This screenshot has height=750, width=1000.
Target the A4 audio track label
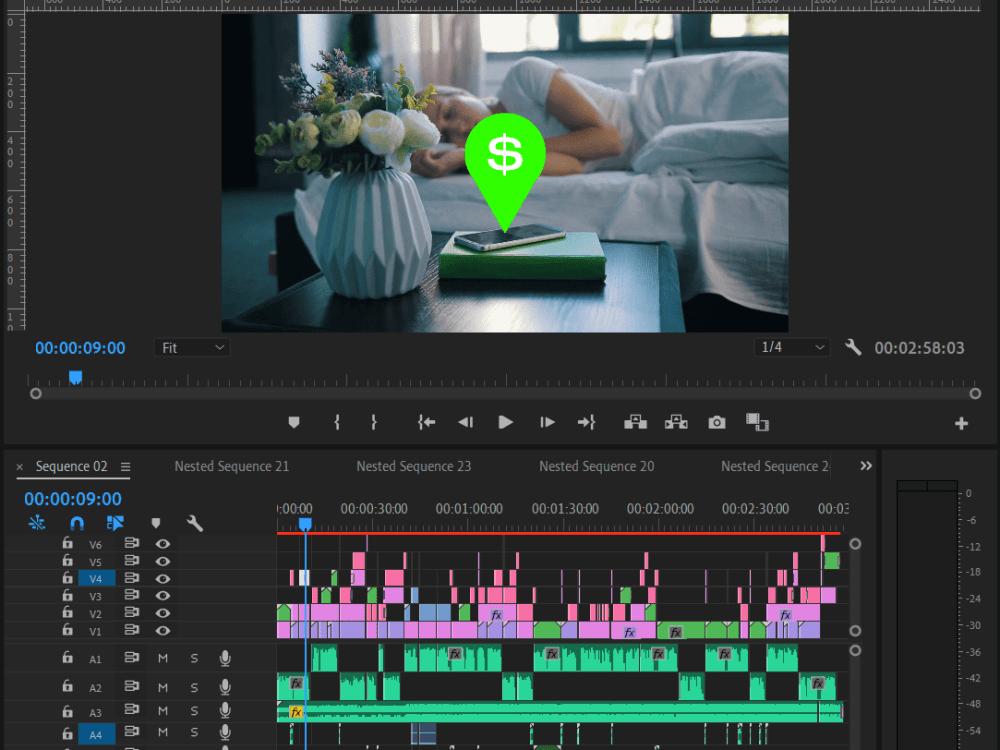(x=96, y=734)
